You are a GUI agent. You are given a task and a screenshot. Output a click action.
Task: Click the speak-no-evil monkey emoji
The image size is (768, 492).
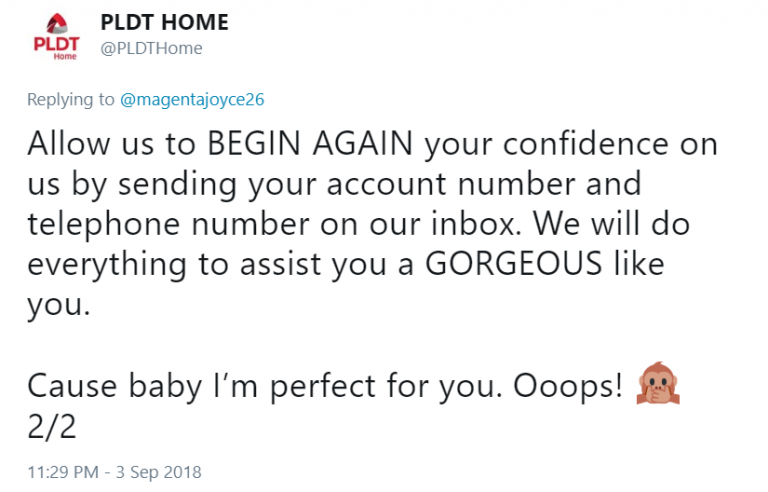click(x=658, y=383)
